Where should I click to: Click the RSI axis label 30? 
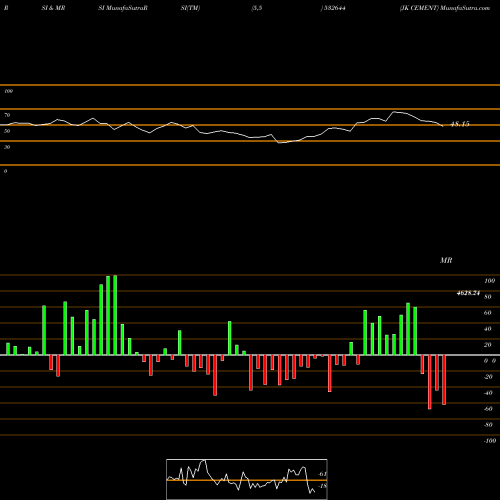[7, 147]
